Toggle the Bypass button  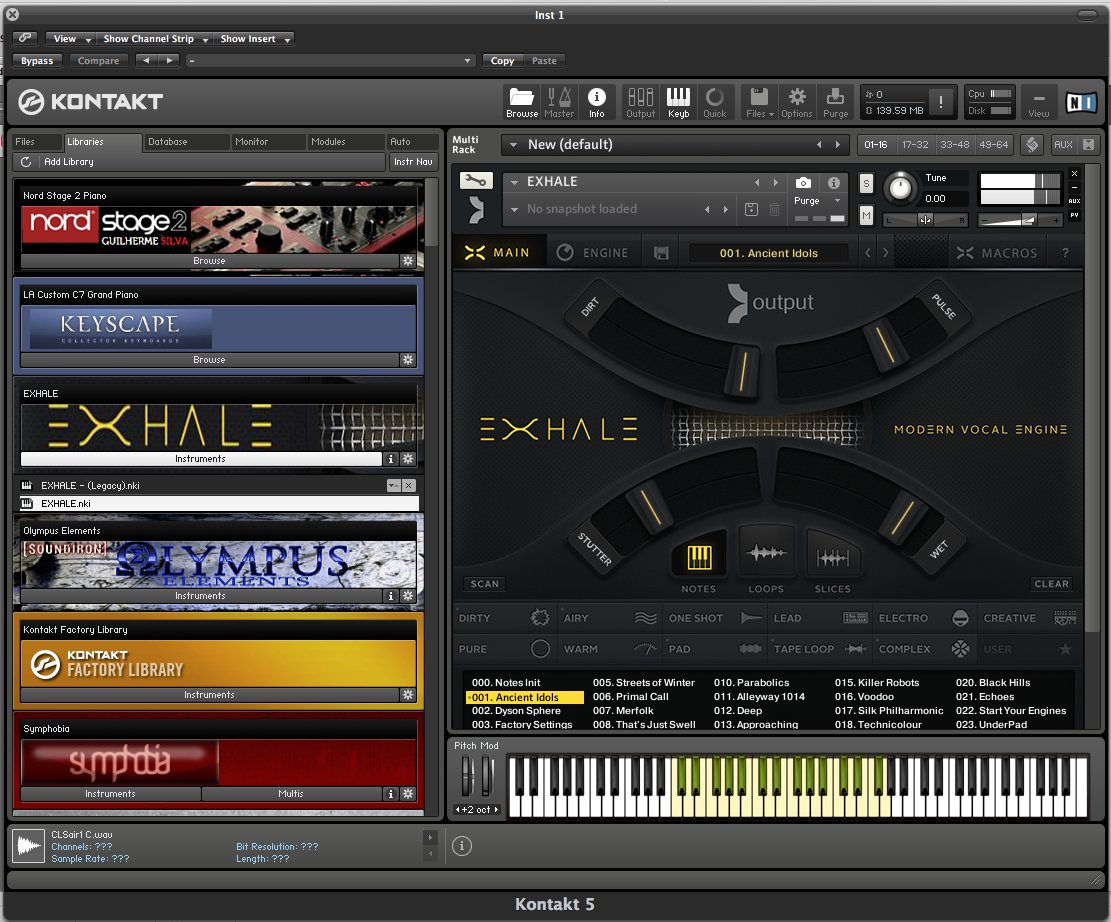(37, 61)
